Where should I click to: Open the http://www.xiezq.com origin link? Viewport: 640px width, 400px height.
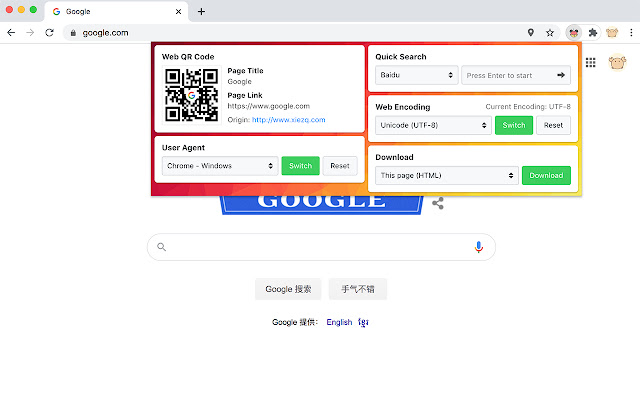pyautogui.click(x=289, y=120)
